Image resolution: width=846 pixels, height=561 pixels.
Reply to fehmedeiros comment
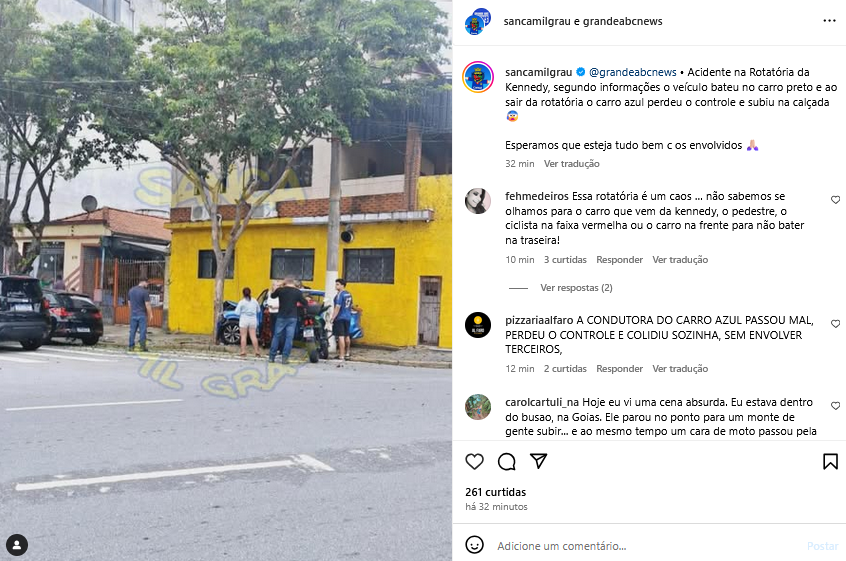pyautogui.click(x=619, y=259)
